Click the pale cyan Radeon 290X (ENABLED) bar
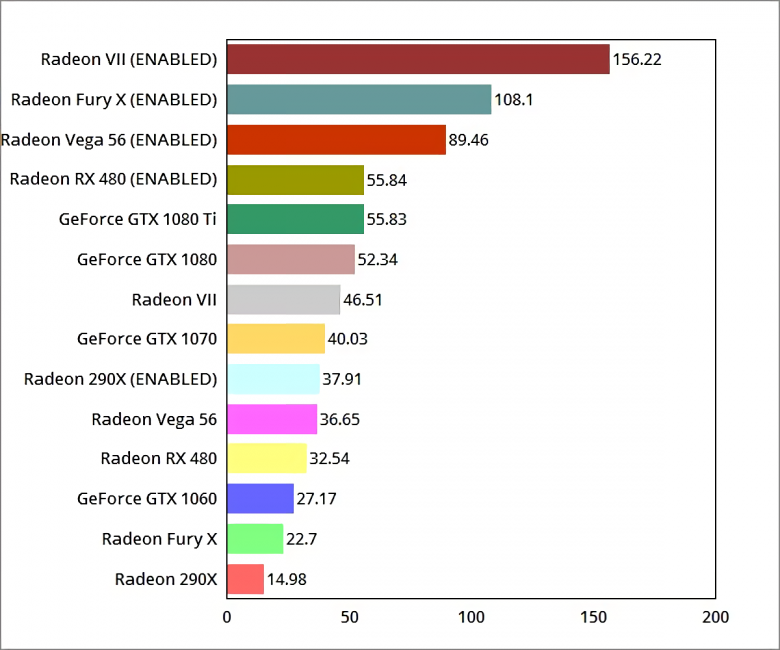Screen dimensions: 780x650 point(273,379)
